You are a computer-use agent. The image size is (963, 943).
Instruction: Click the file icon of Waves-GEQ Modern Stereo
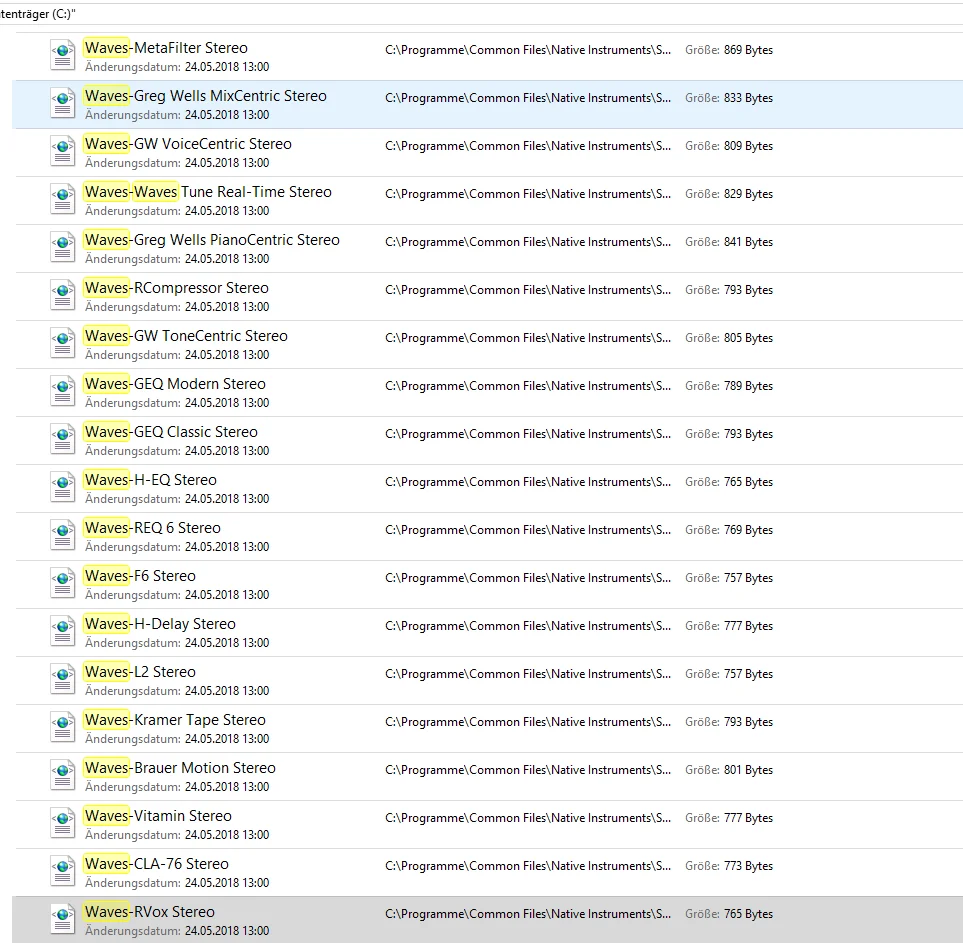click(63, 391)
